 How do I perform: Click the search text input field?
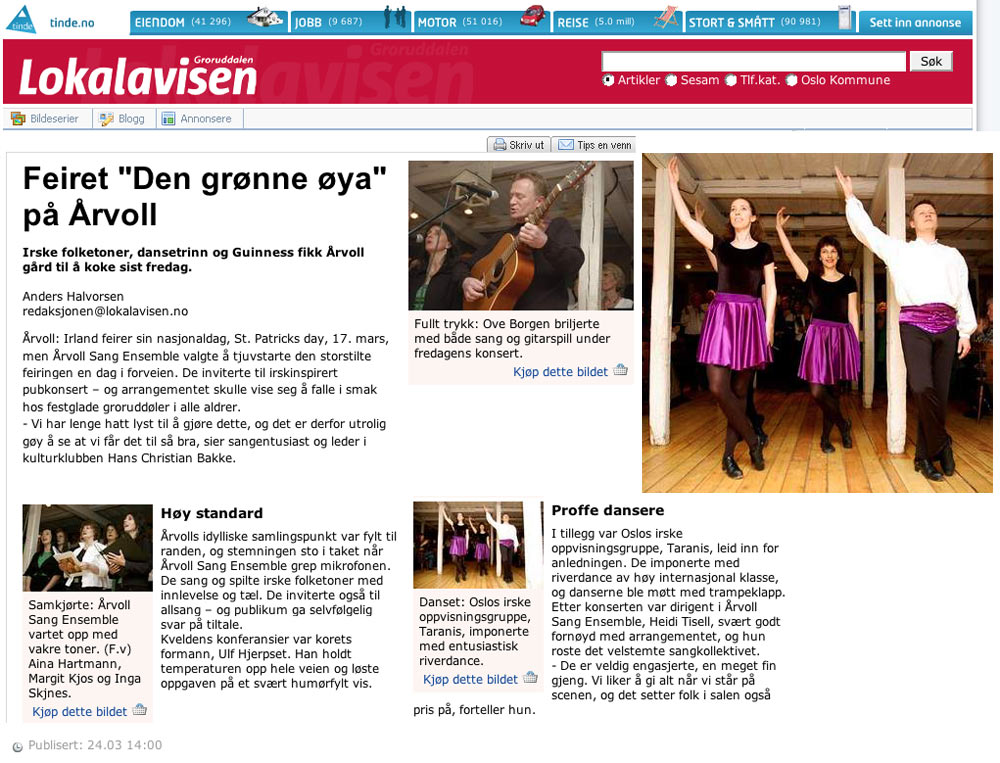[754, 61]
